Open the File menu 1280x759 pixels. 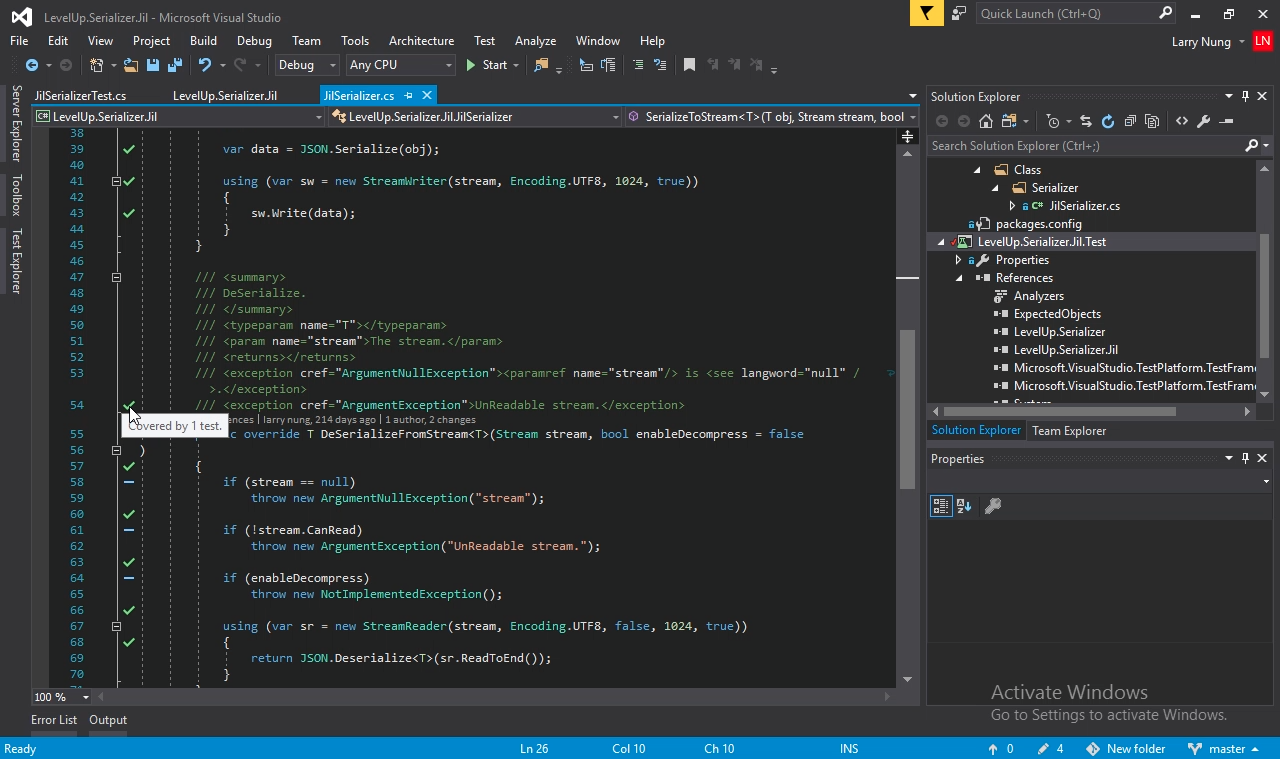coord(19,41)
